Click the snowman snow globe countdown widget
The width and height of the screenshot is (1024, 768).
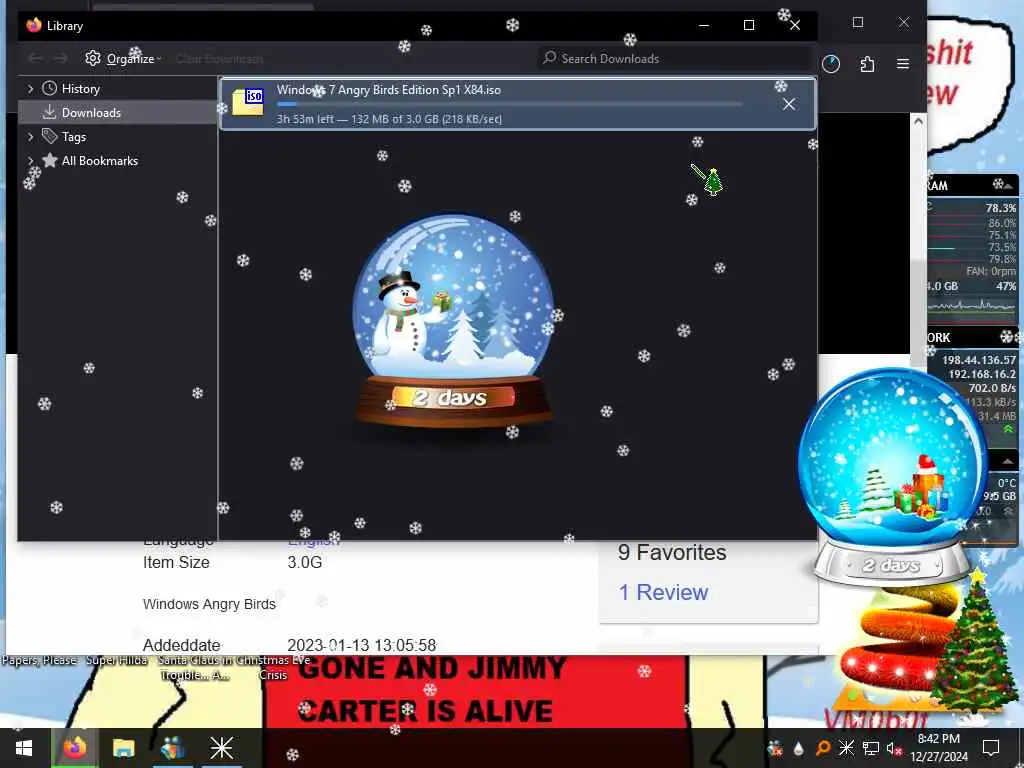click(453, 320)
